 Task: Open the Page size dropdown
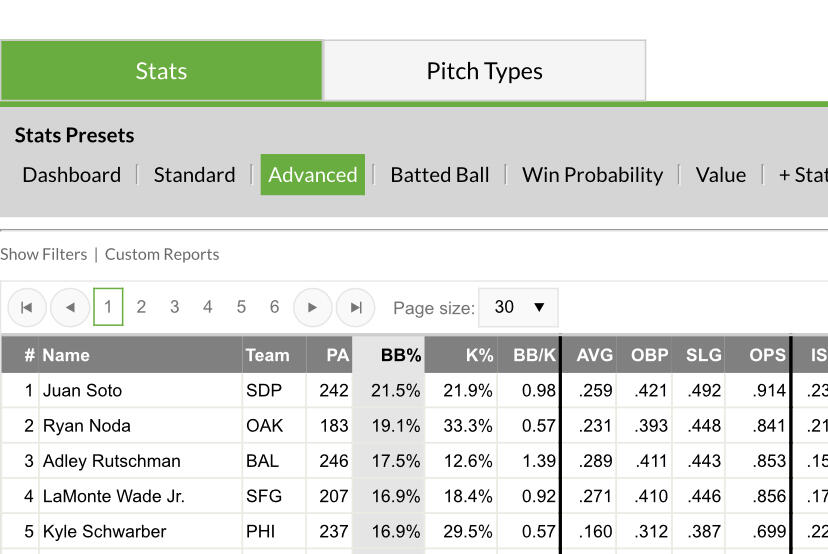tap(518, 308)
